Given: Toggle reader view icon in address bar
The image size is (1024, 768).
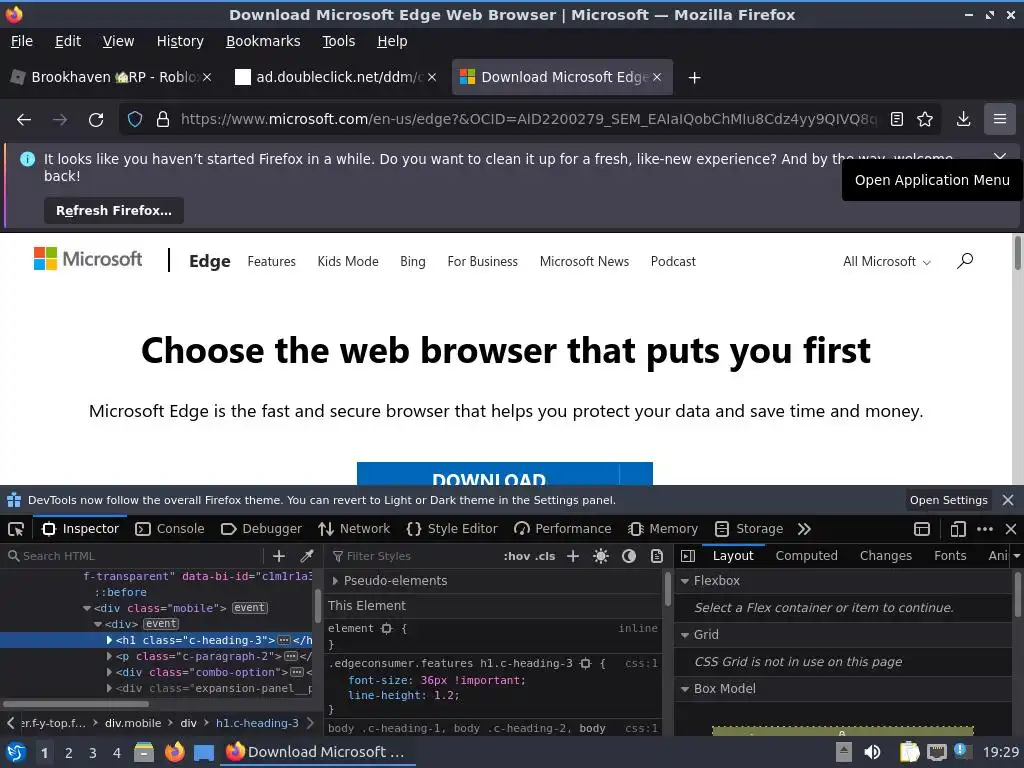Looking at the screenshot, I should coord(897,120).
